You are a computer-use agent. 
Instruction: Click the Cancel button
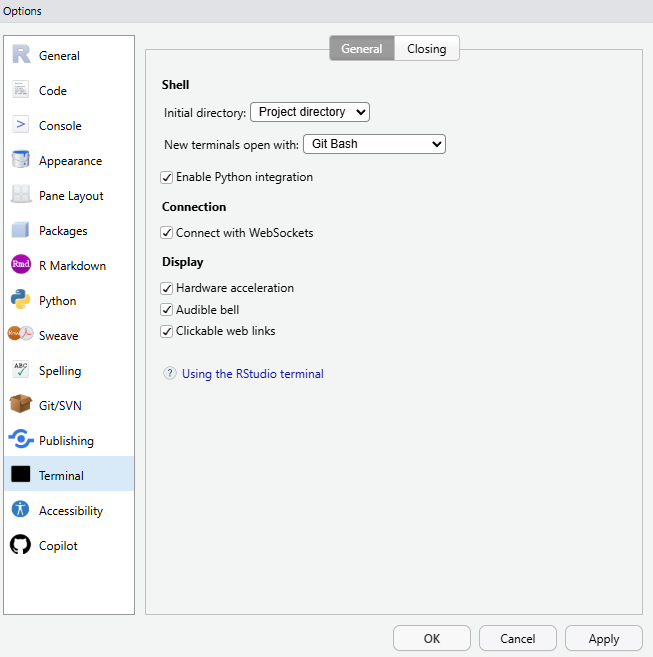click(518, 638)
